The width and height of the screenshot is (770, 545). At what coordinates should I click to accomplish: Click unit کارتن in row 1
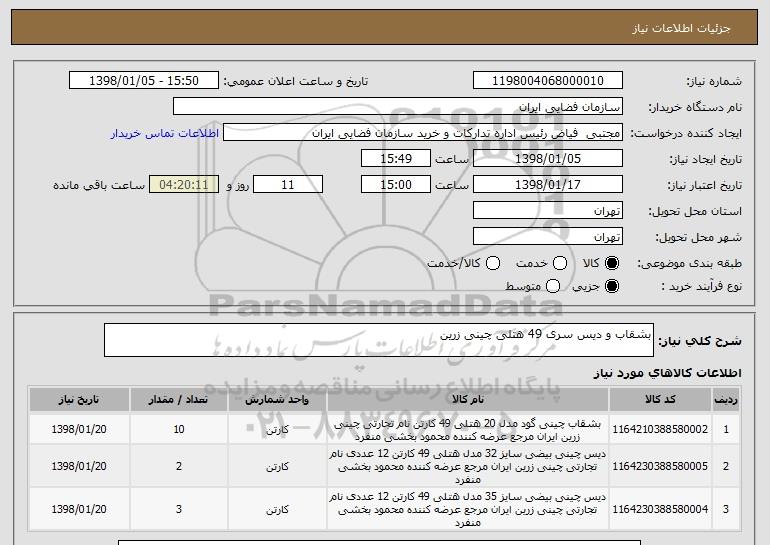click(277, 430)
